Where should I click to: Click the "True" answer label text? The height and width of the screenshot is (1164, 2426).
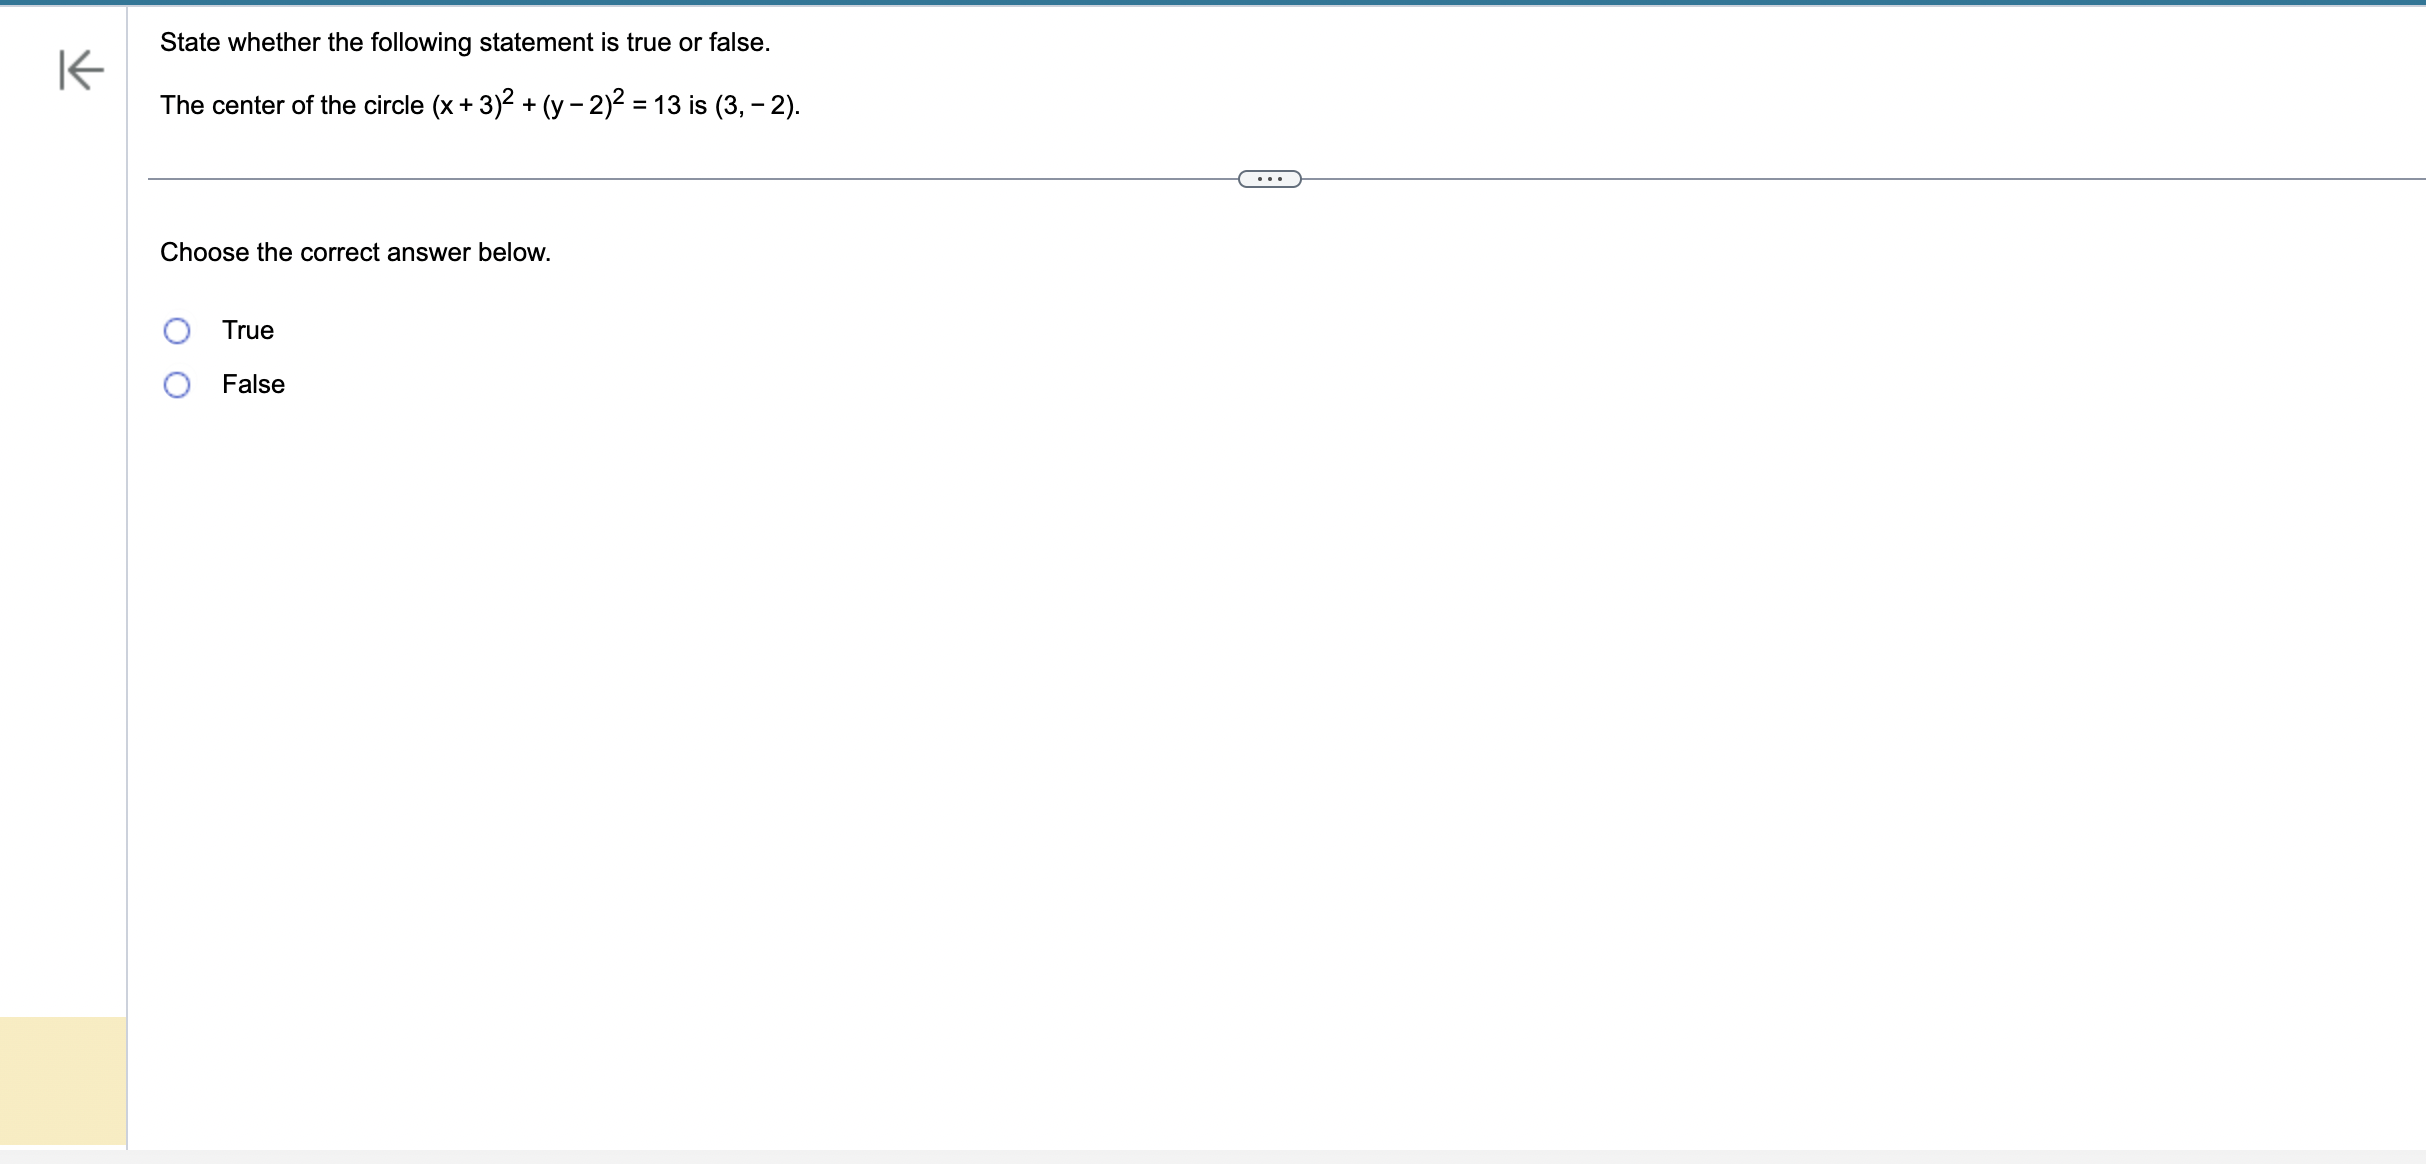pos(248,330)
